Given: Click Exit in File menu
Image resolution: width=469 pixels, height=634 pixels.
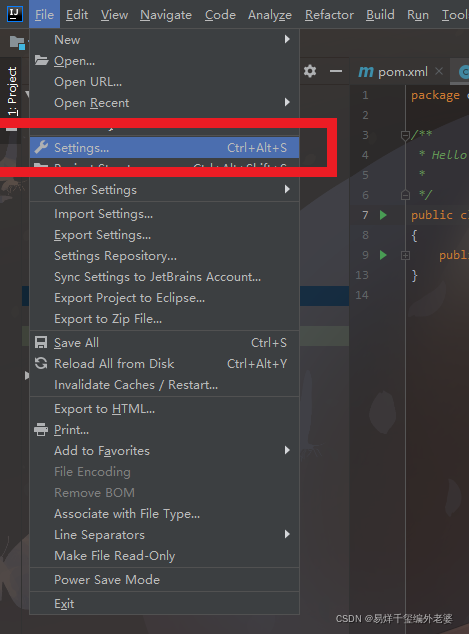Looking at the screenshot, I should click(165, 604).
